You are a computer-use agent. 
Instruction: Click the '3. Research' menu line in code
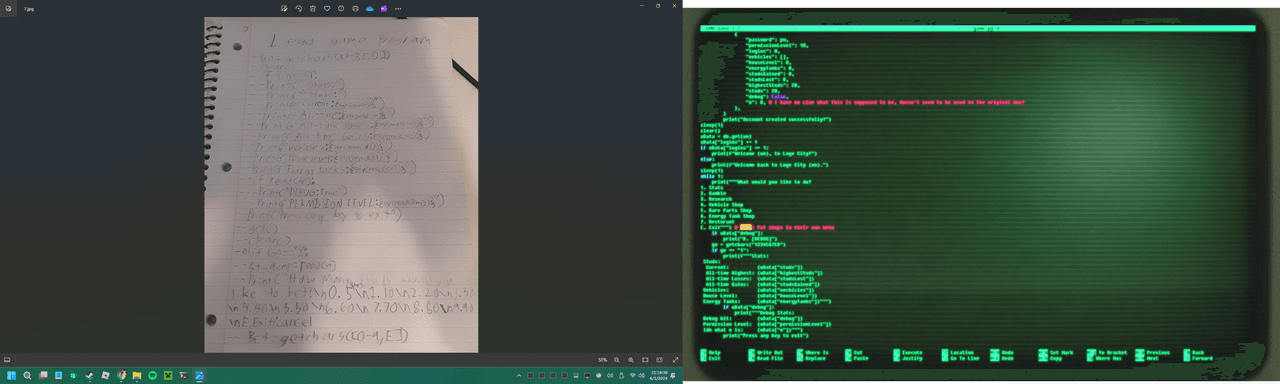717,199
